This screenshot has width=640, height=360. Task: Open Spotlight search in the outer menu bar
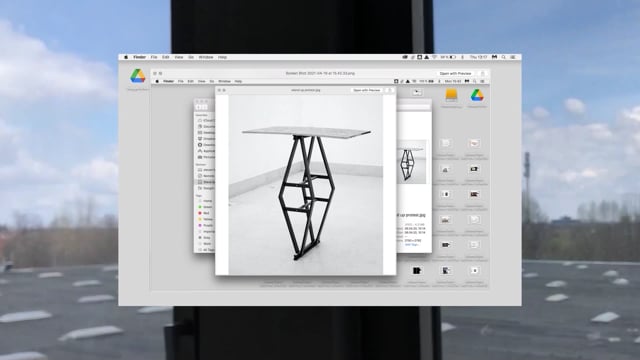pyautogui.click(x=504, y=57)
